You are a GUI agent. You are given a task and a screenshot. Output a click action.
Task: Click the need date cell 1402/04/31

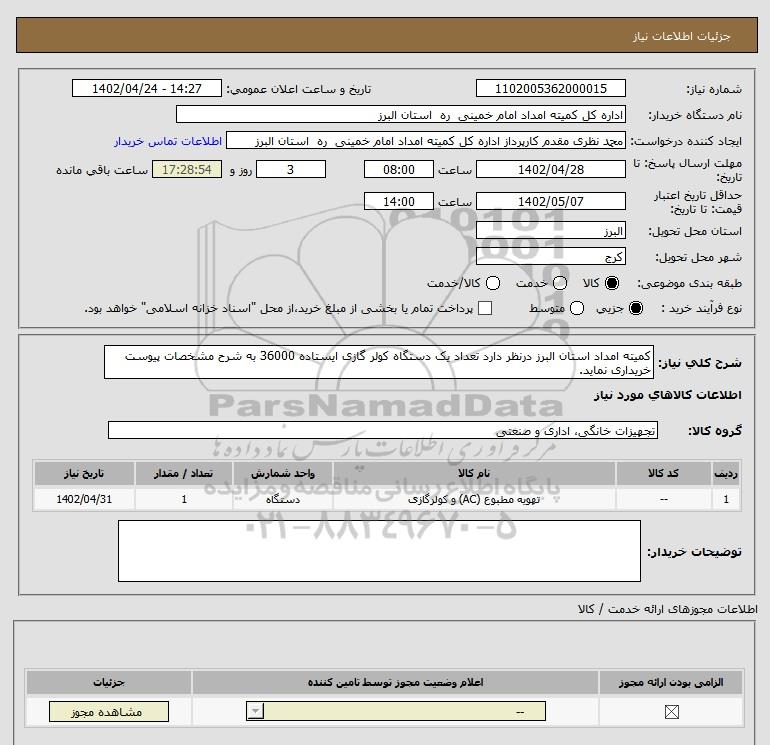84,499
